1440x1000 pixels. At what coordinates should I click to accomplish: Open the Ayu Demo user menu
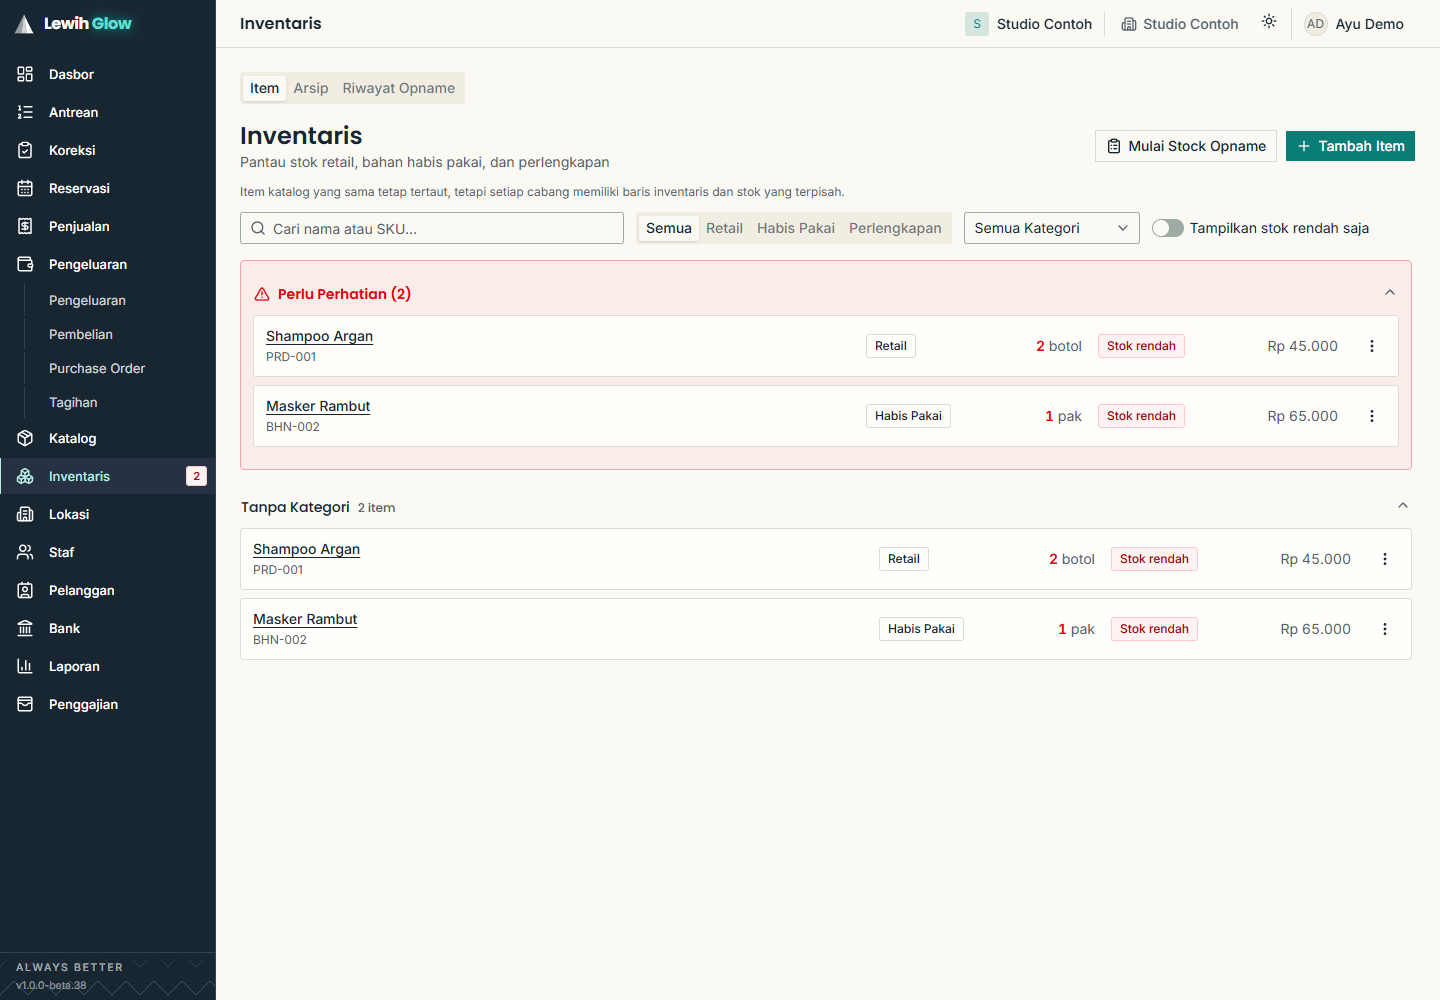[x=1355, y=24]
